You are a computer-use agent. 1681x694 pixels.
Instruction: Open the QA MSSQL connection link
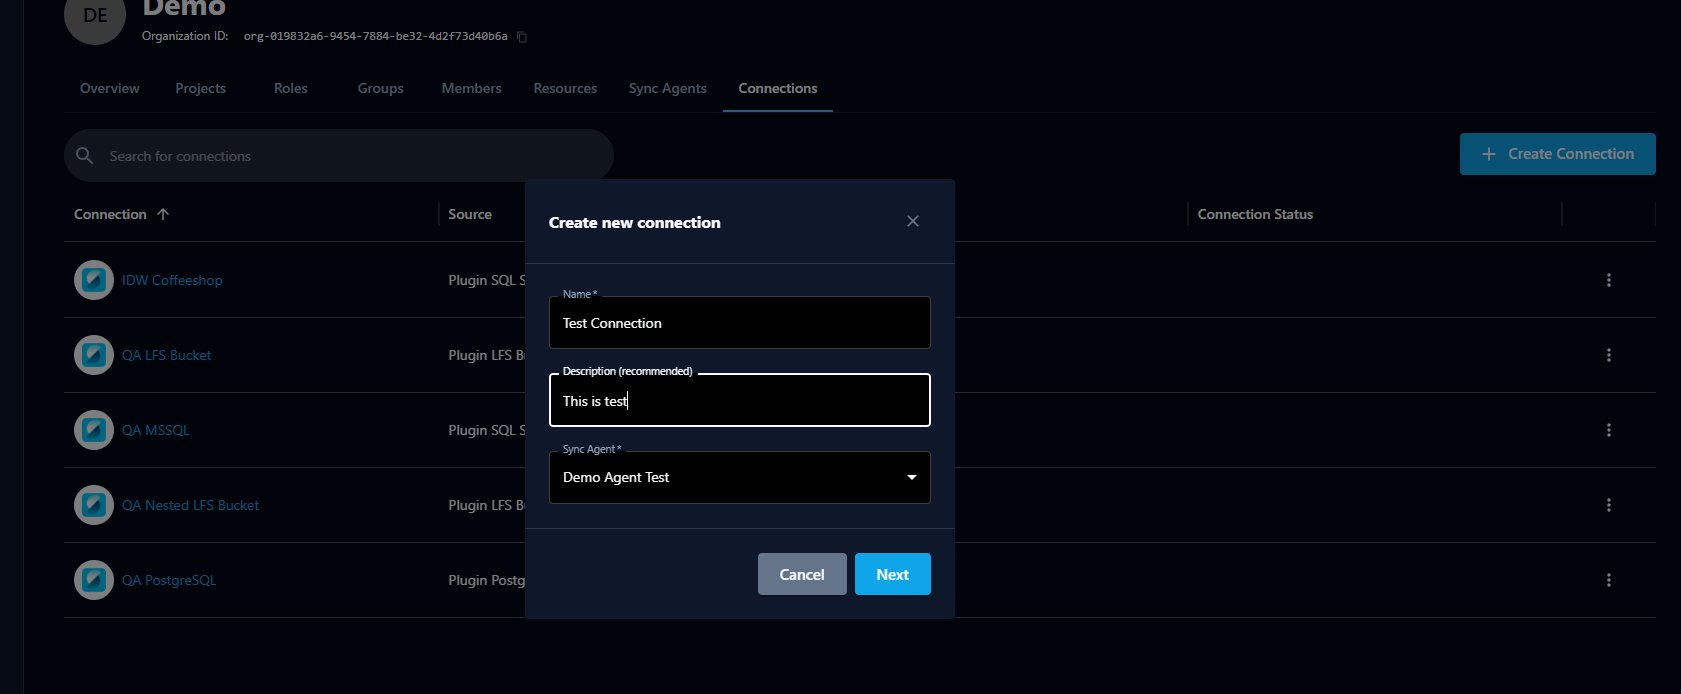155,430
